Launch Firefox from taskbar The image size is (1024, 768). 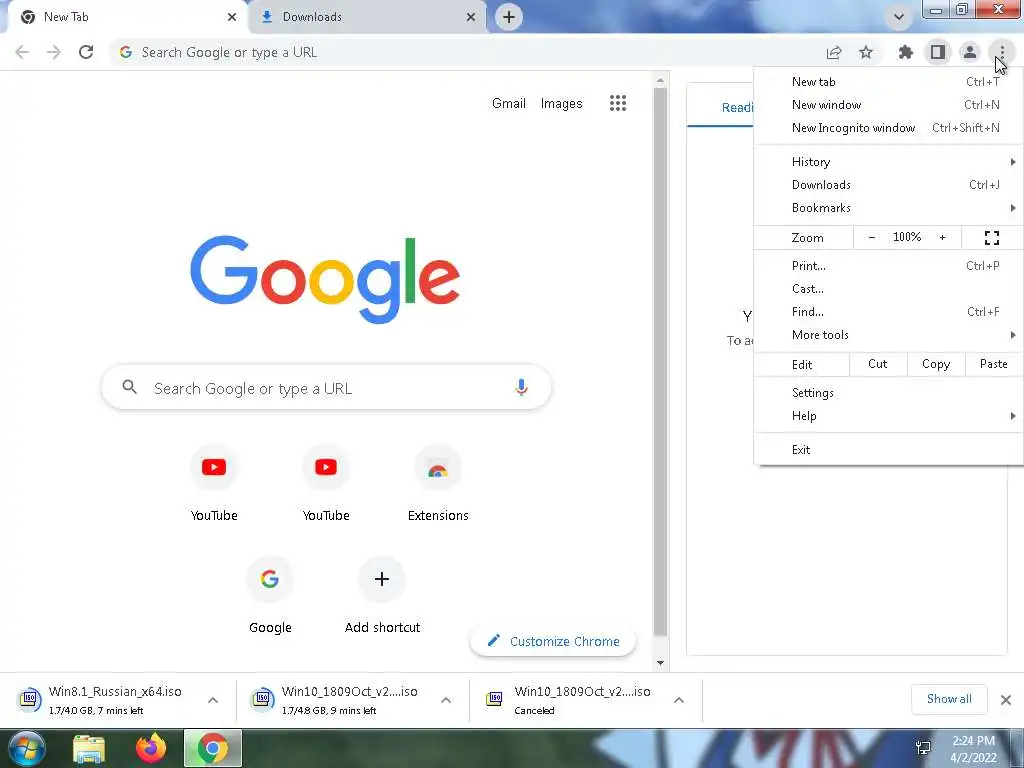click(x=151, y=748)
